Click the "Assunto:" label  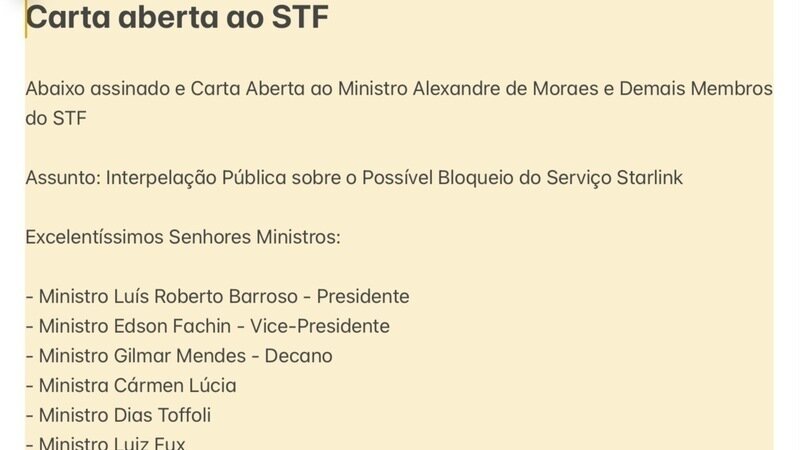(63, 178)
